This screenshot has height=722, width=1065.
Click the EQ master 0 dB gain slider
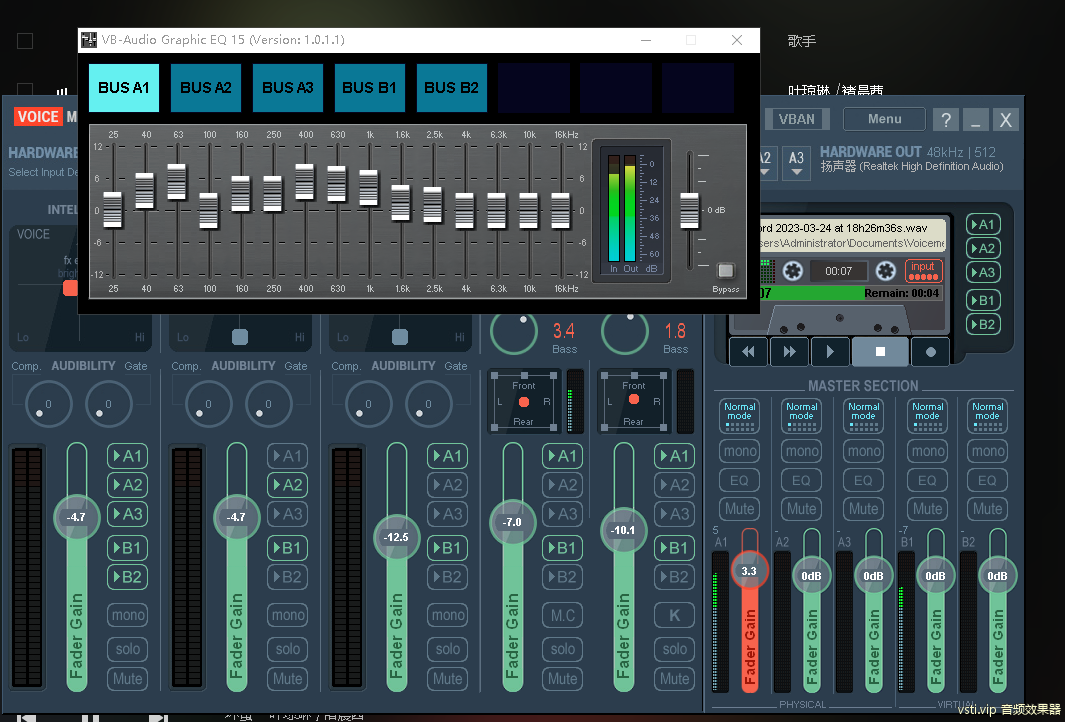pyautogui.click(x=689, y=211)
